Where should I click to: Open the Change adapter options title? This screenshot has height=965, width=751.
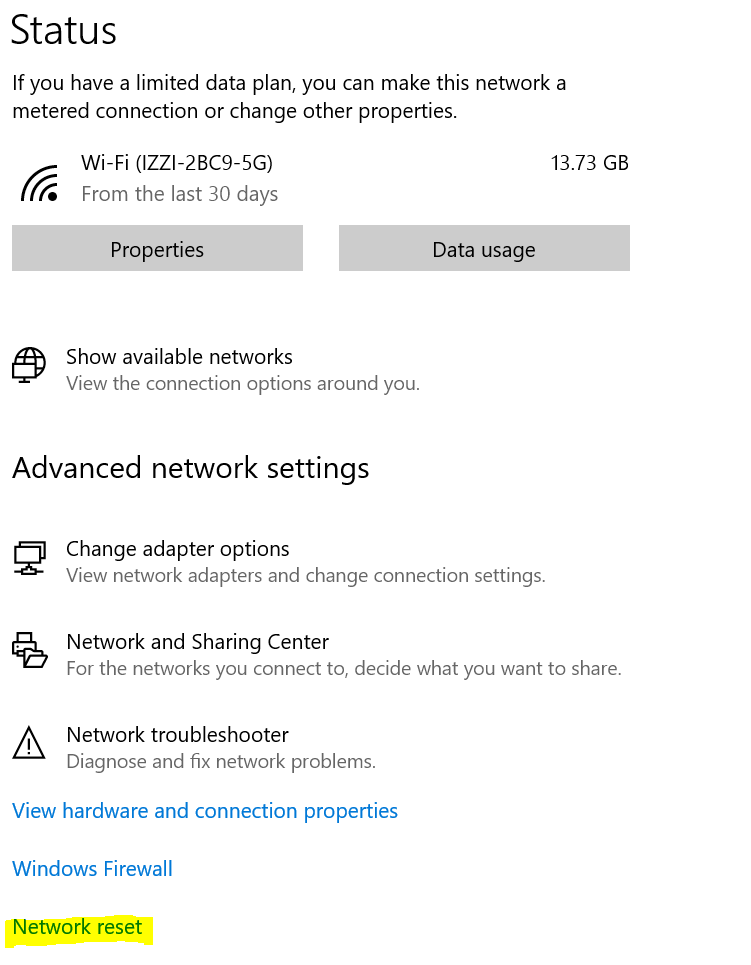click(177, 549)
